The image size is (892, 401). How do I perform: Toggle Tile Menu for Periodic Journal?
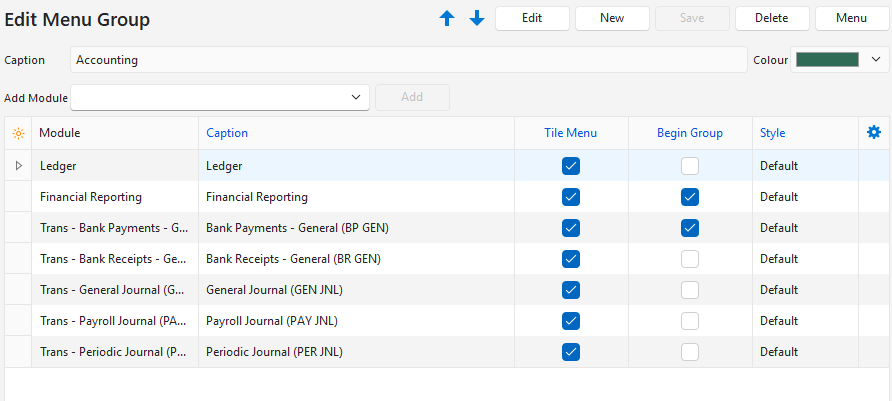tap(571, 352)
